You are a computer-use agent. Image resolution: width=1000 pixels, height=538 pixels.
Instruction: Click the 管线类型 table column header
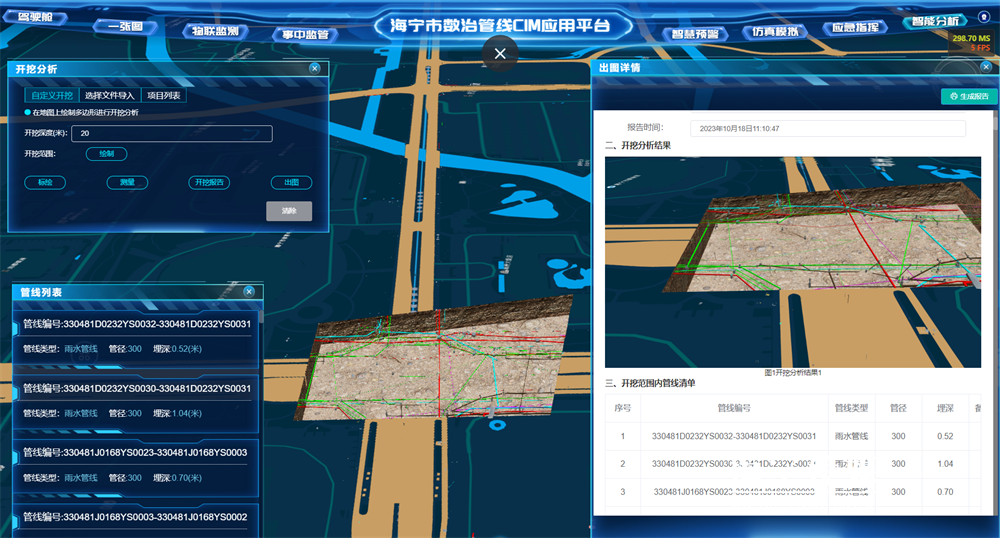point(851,408)
